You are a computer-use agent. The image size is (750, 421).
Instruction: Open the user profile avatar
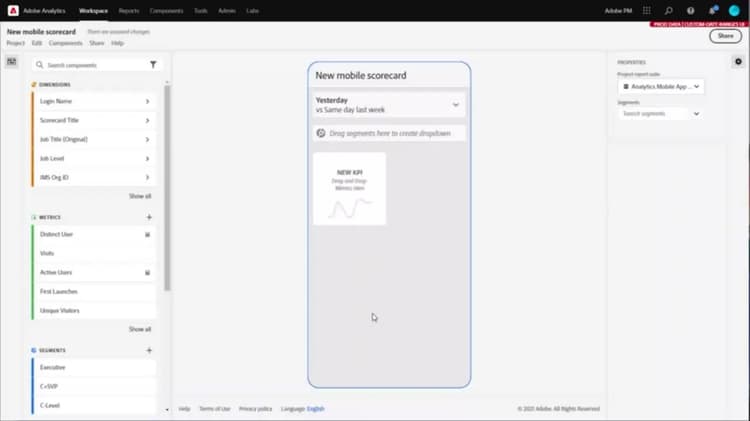pyautogui.click(x=734, y=11)
